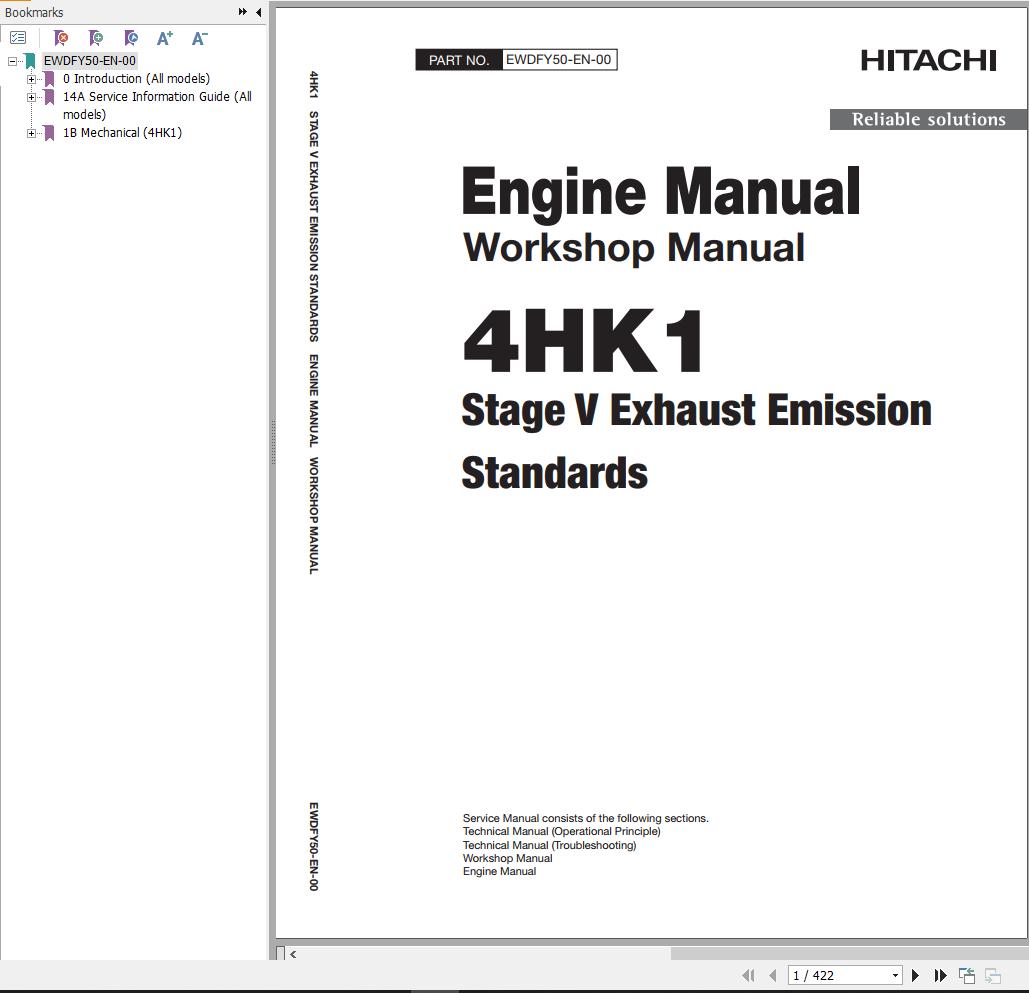The height and width of the screenshot is (993, 1029).
Task: Decrease bookmark font size with A- icon
Action: [200, 38]
